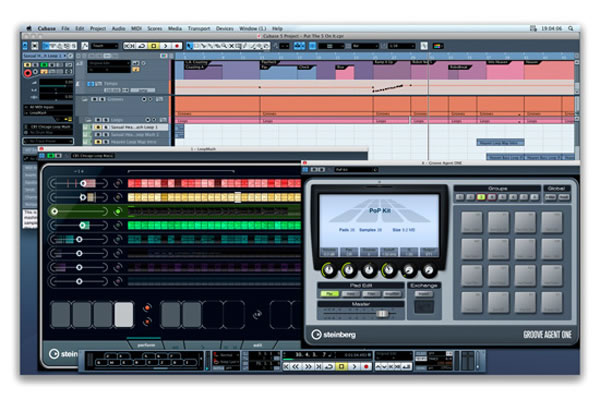The image size is (600, 400).
Task: Click the upper orange LoopMash scene button
Action: pos(147,307)
